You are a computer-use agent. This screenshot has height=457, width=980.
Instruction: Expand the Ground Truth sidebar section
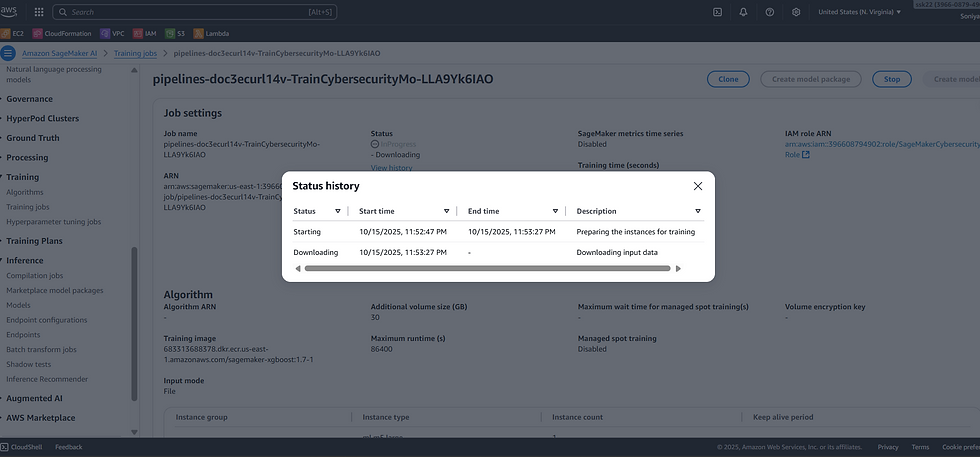pos(32,138)
